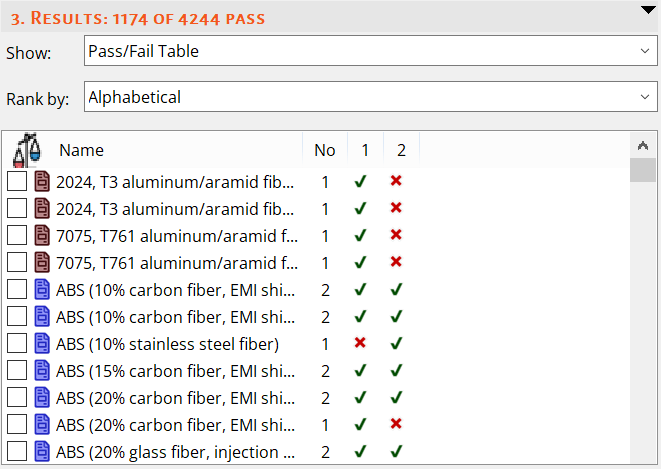Click the blue record icon for ABS 20% glass fiber
Screen dimensions: 661x469
pyautogui.click(x=42, y=451)
